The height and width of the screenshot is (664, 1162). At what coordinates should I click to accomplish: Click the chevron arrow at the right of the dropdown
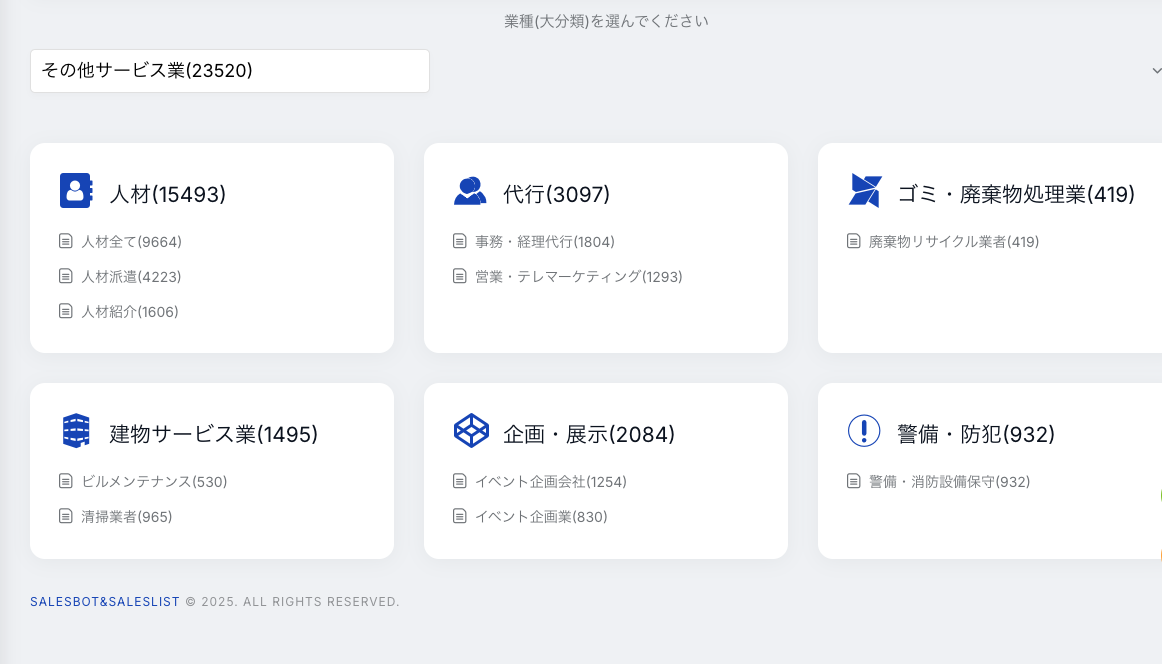[1156, 71]
